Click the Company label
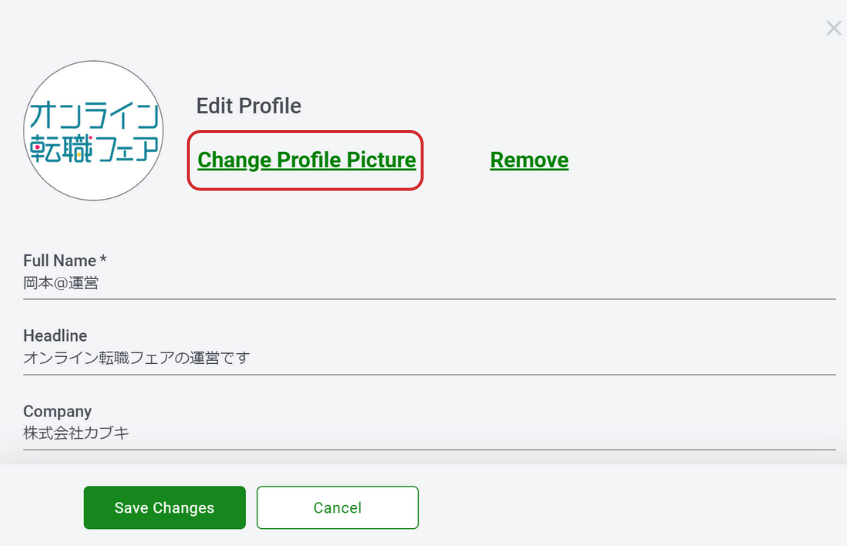 57,412
